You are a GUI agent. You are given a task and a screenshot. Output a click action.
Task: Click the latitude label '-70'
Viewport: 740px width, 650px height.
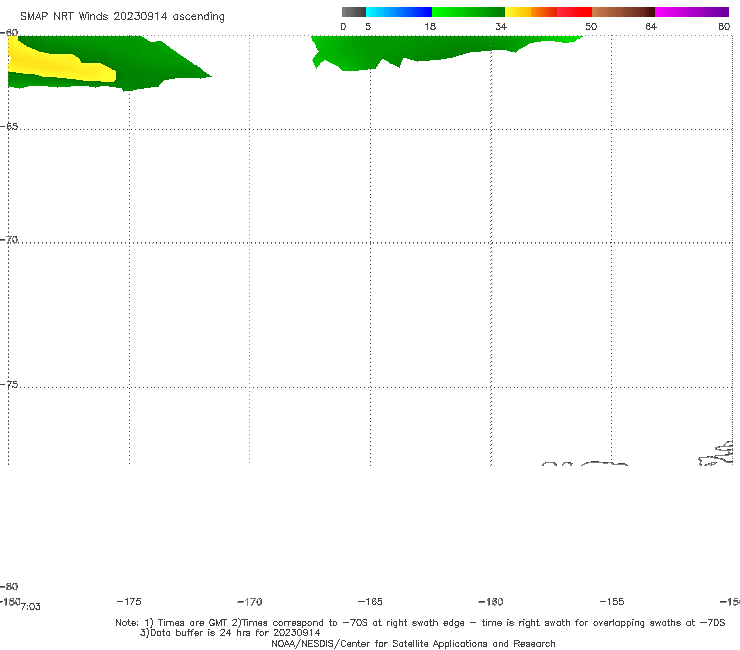9,240
